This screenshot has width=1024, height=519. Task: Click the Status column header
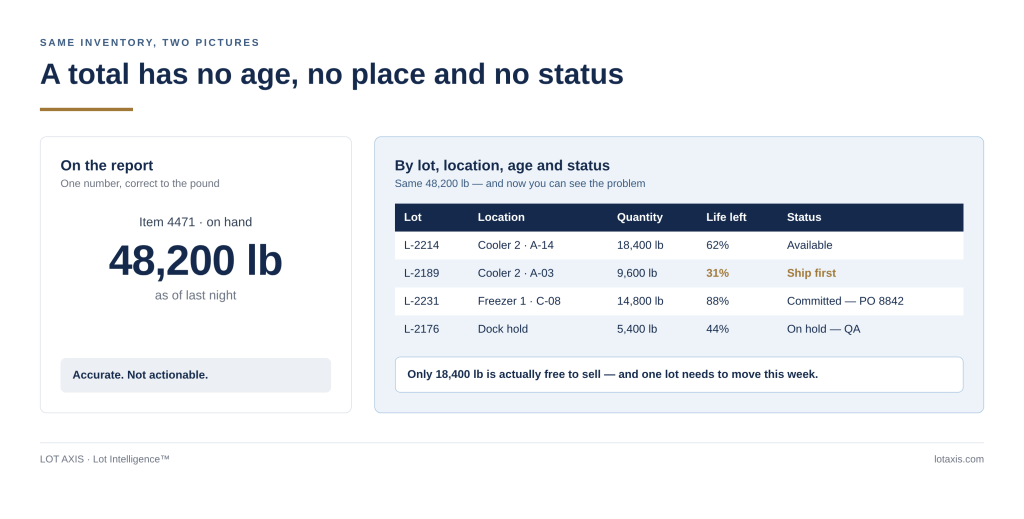click(804, 217)
